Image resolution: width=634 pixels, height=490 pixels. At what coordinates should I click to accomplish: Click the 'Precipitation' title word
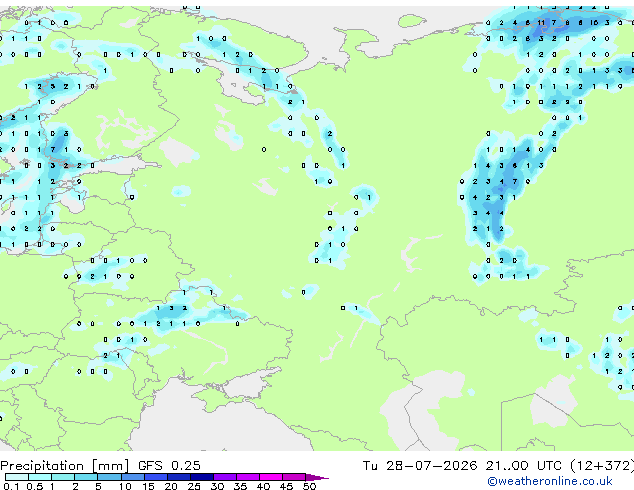pyautogui.click(x=42, y=466)
